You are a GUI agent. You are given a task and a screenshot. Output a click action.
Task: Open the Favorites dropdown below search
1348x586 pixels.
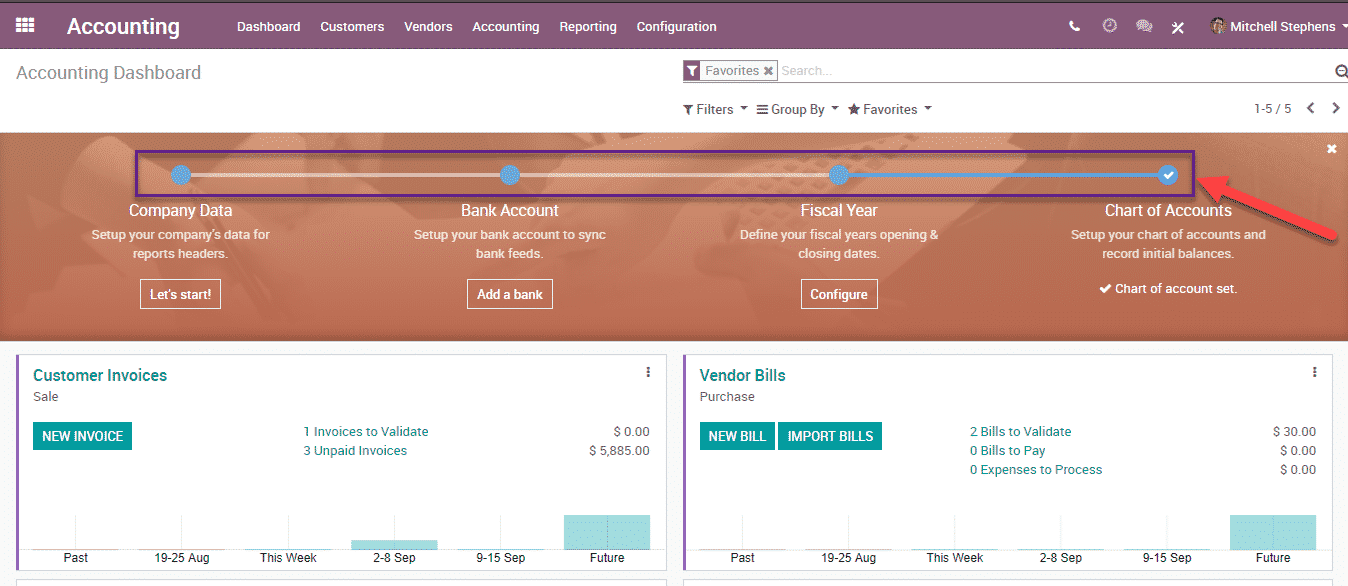coord(889,110)
